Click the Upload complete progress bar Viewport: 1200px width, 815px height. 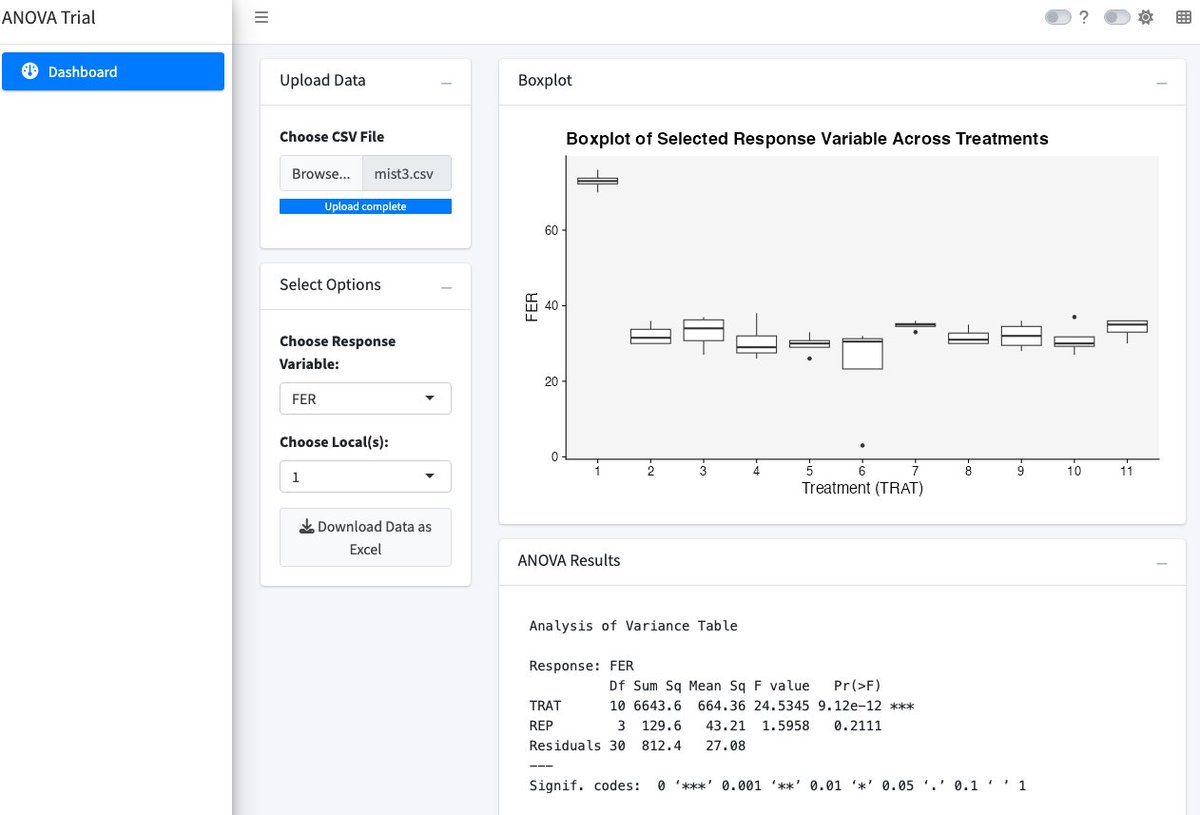tap(365, 206)
